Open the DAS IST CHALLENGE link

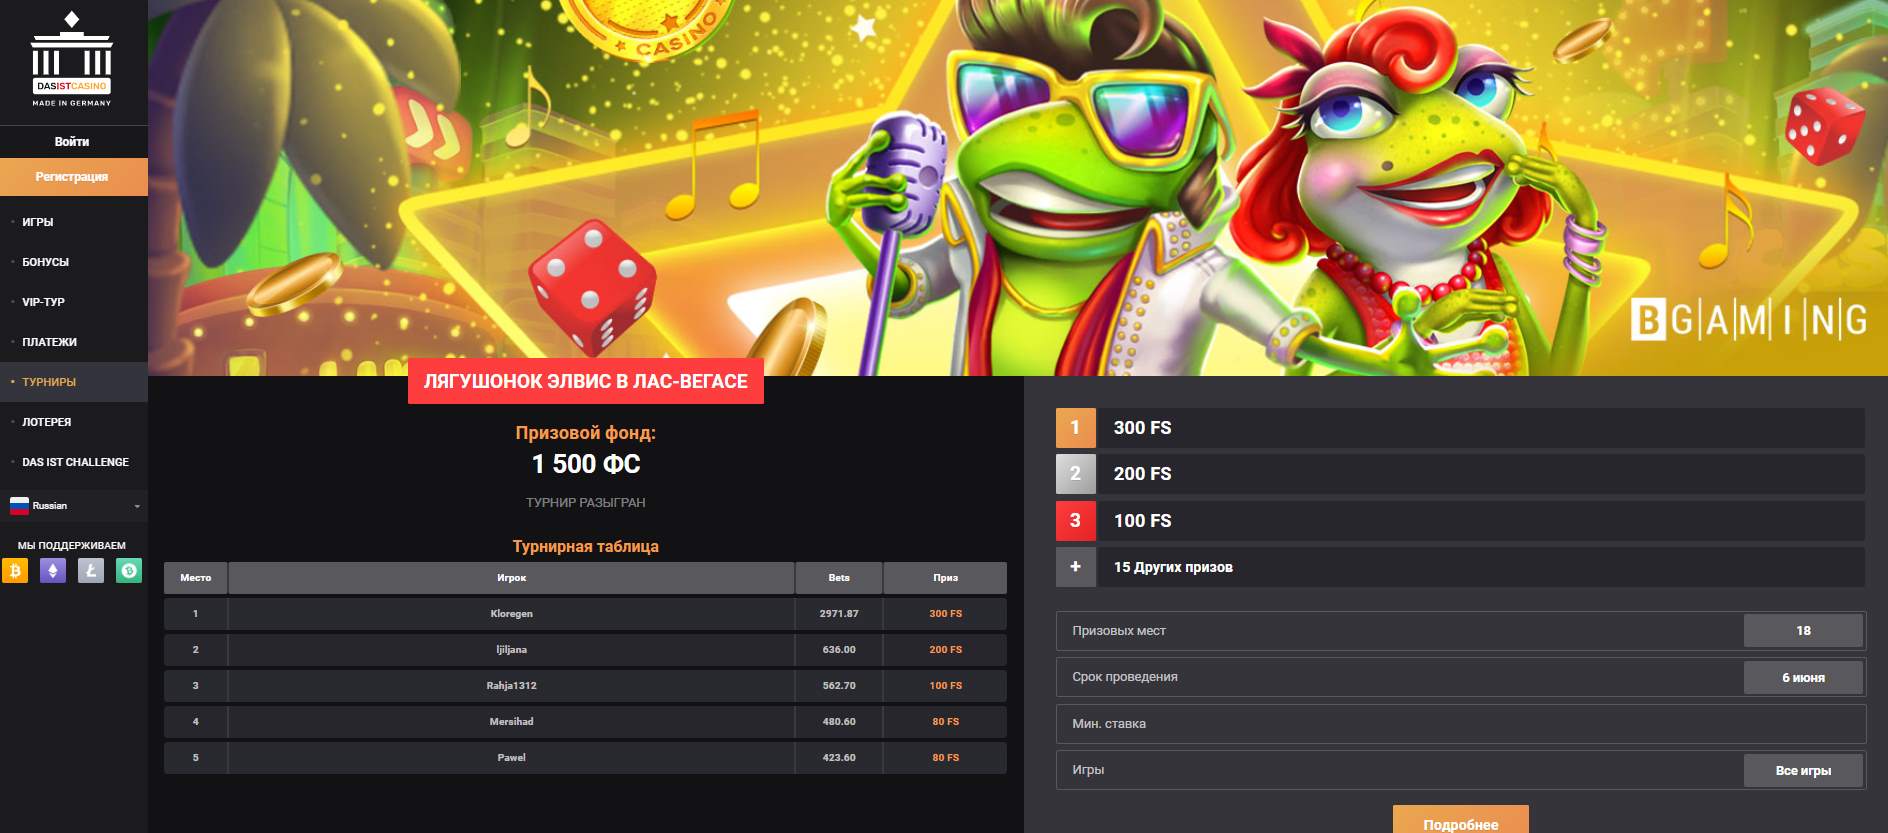tap(75, 462)
